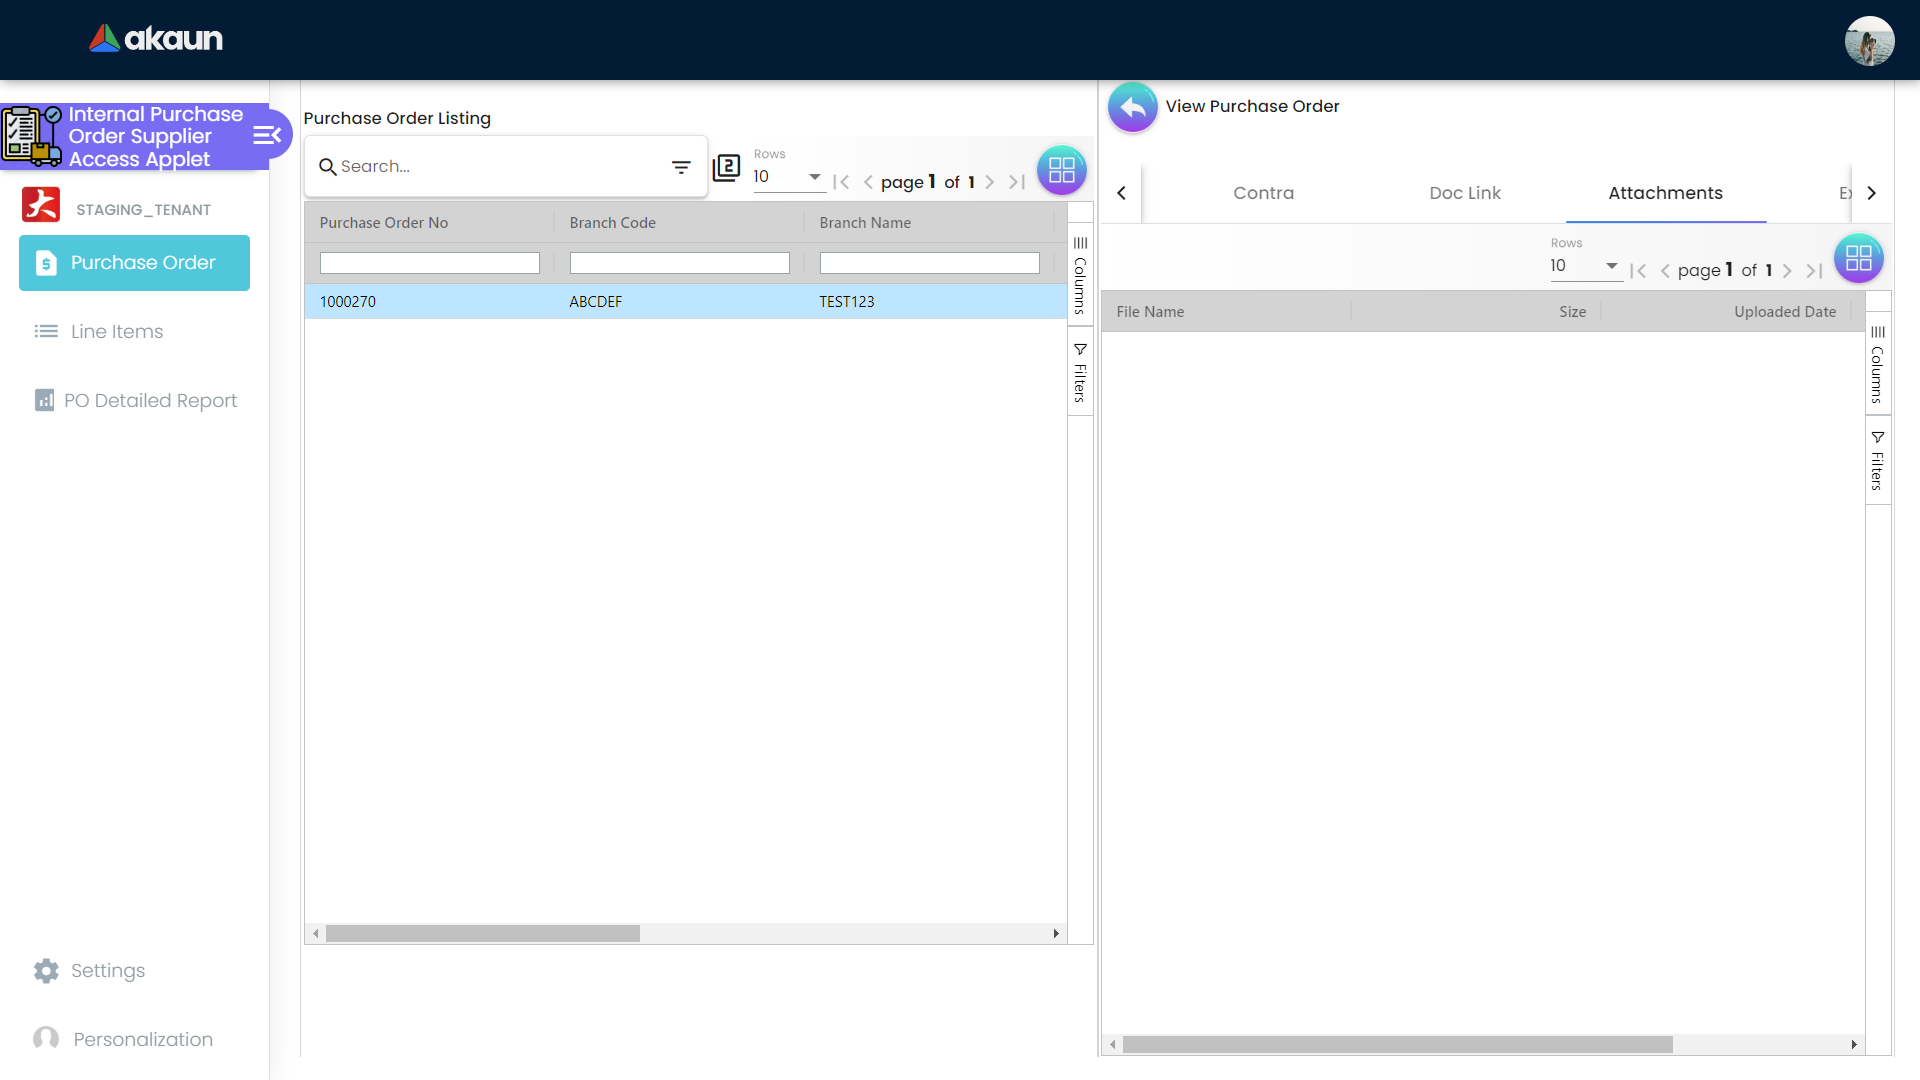Click the multi-select copy icon beside search

tap(726, 168)
